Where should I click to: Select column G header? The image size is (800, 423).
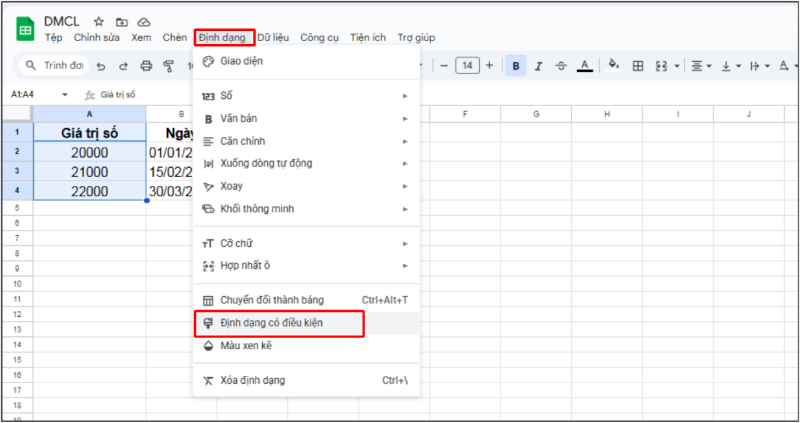(x=536, y=114)
